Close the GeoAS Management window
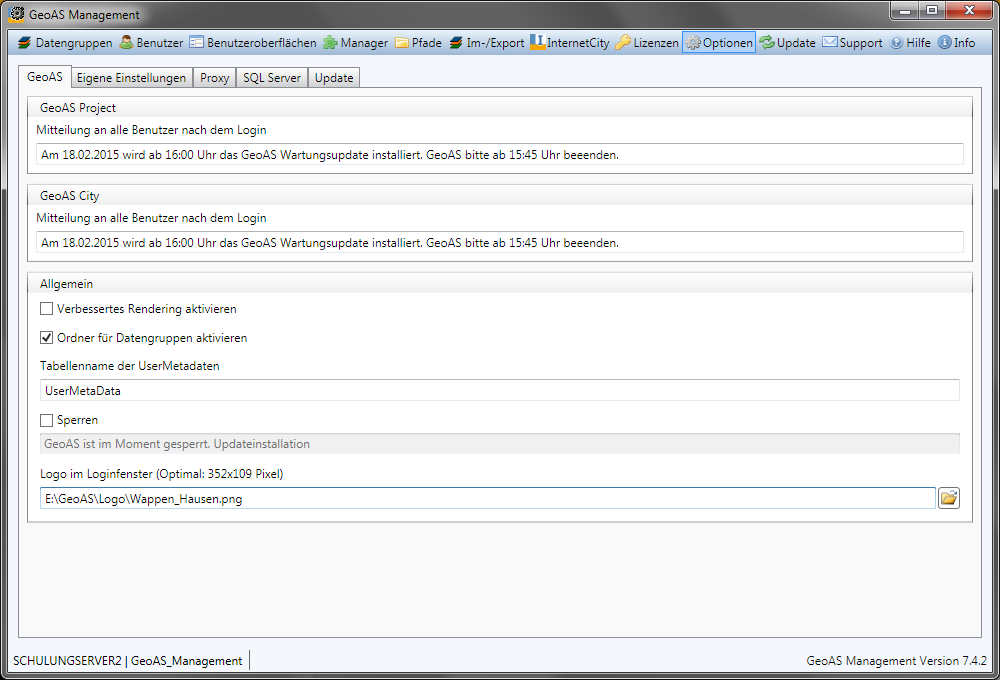This screenshot has width=1000, height=680. [x=969, y=11]
